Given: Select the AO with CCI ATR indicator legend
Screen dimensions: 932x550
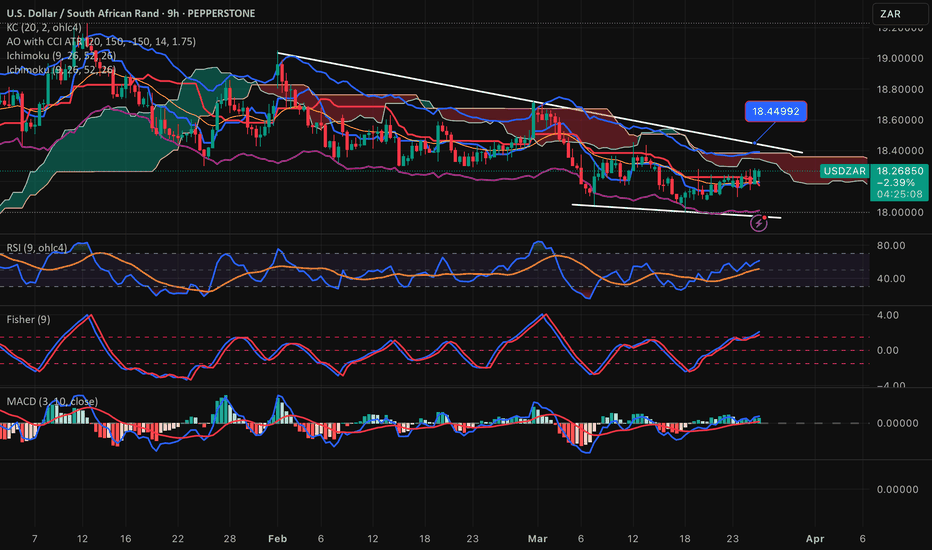Looking at the screenshot, I should [101, 42].
